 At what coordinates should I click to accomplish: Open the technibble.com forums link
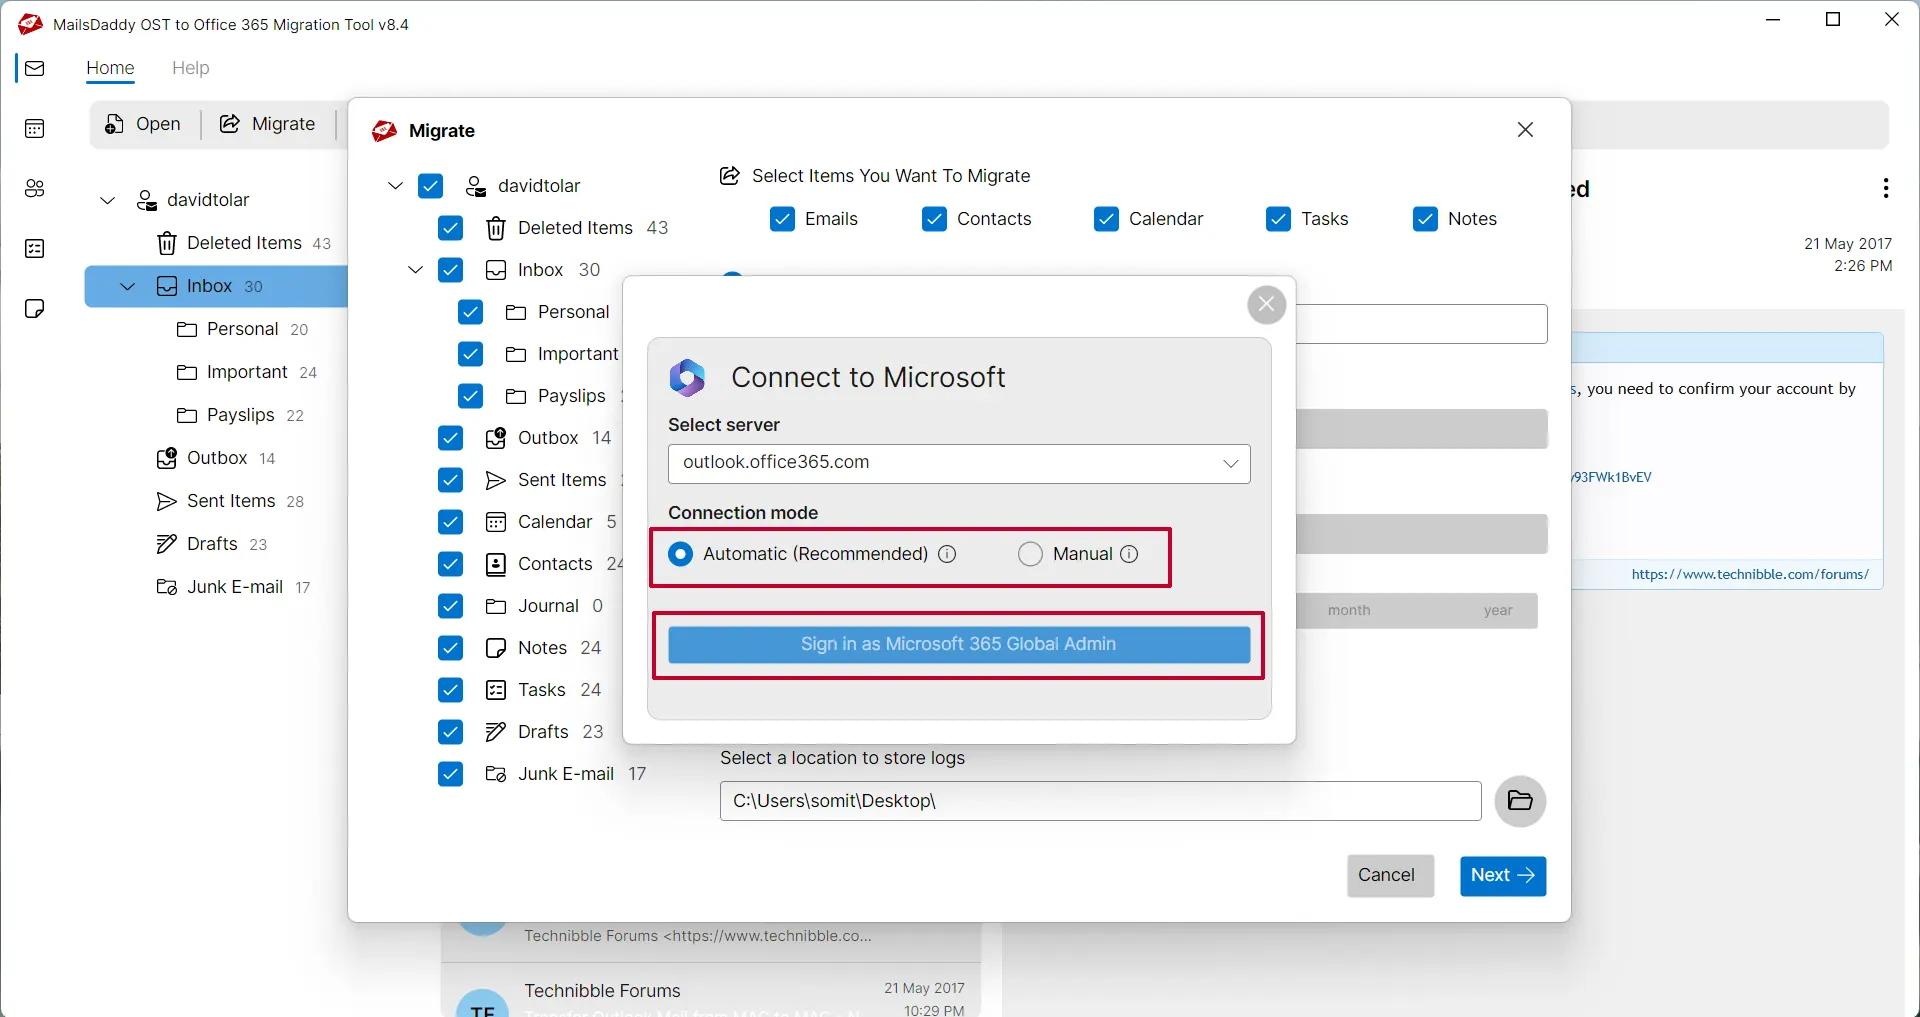coord(1750,574)
